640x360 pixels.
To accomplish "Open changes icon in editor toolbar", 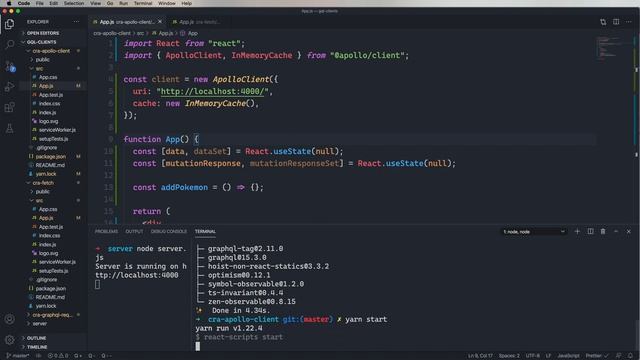I will pos(603,22).
